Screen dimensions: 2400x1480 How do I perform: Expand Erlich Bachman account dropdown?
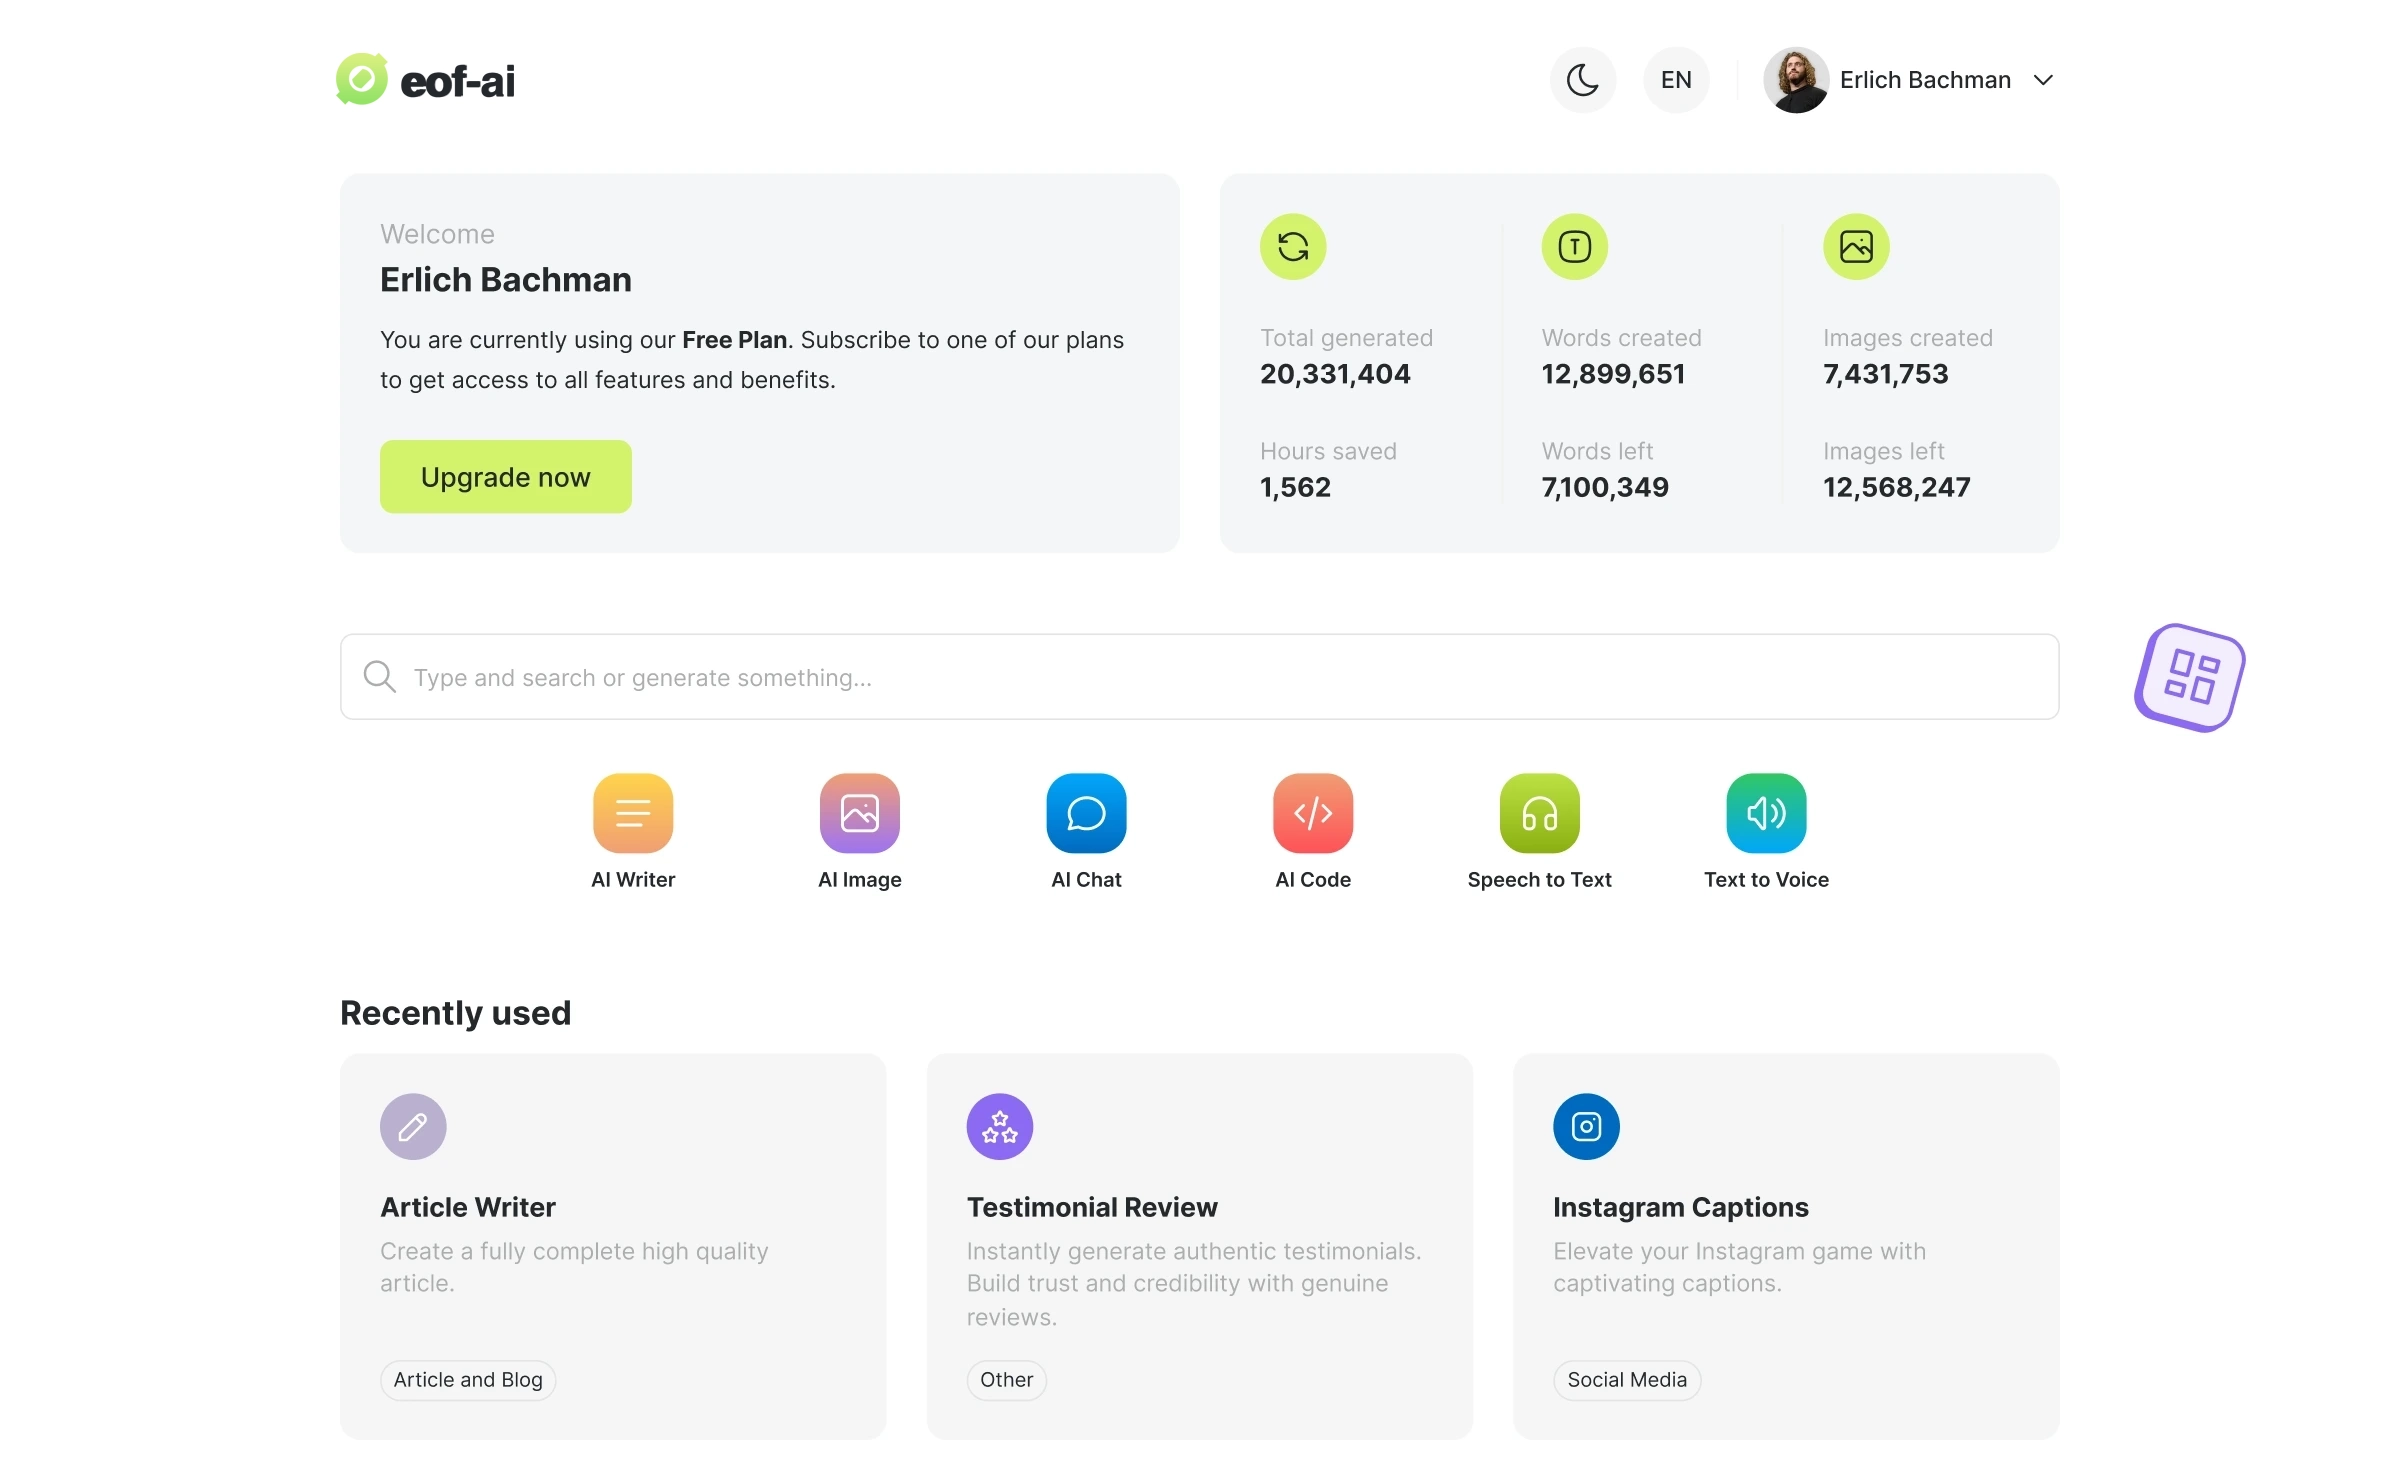point(2042,79)
